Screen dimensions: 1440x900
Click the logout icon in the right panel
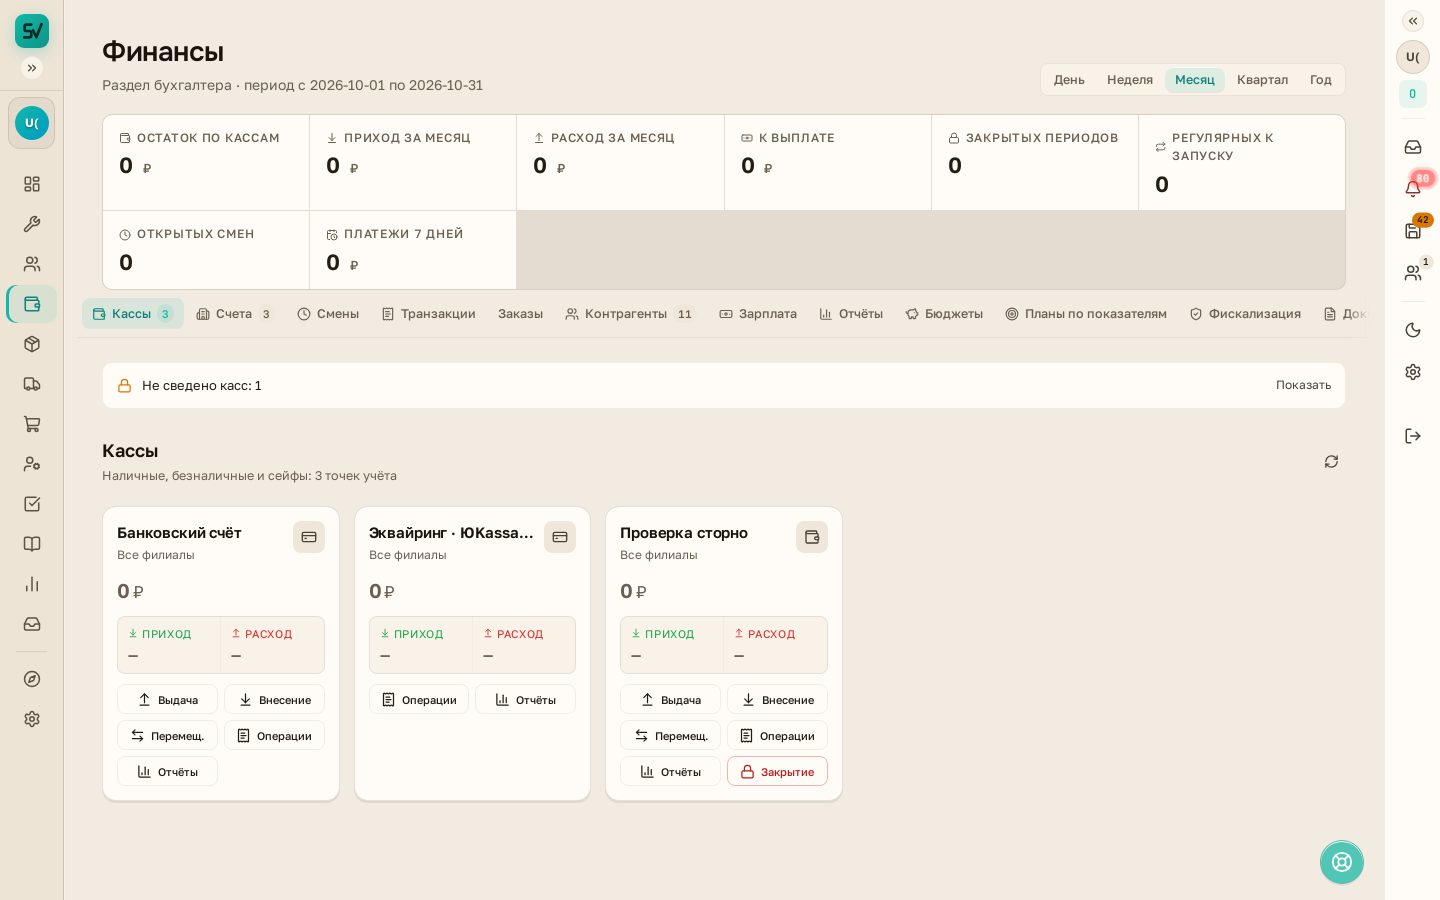tap(1413, 436)
